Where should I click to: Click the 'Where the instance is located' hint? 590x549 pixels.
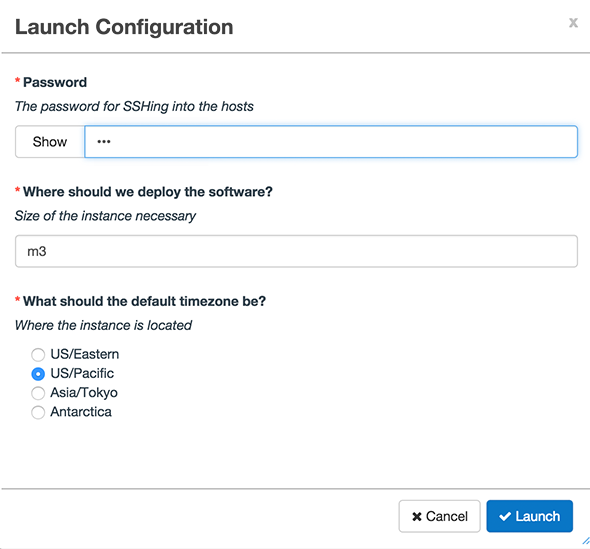point(103,325)
